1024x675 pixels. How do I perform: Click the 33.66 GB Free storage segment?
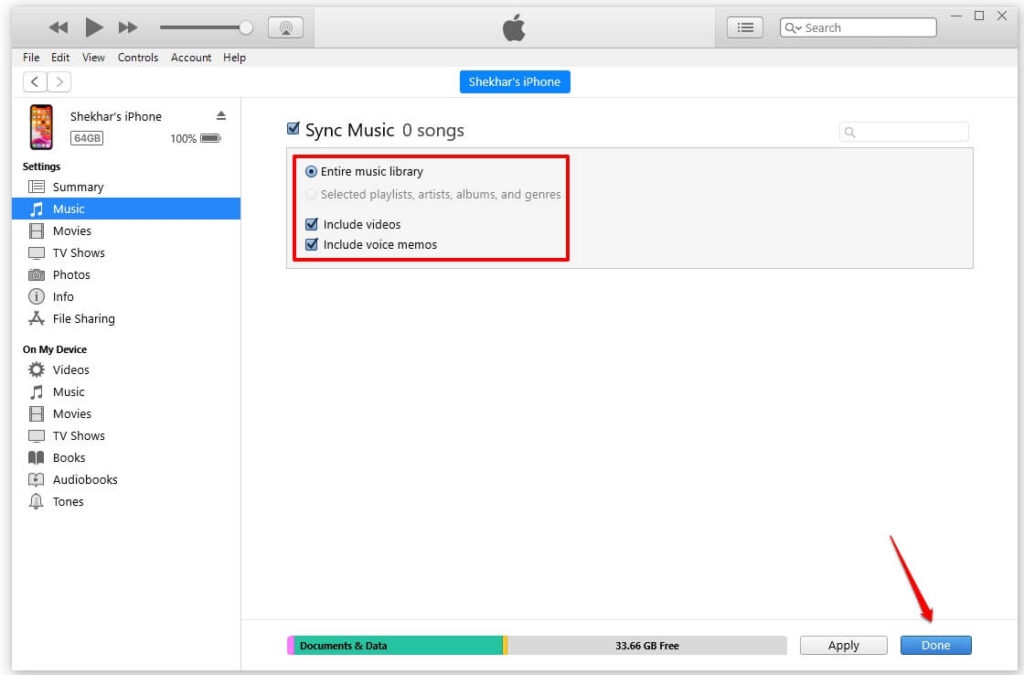pyautogui.click(x=647, y=646)
